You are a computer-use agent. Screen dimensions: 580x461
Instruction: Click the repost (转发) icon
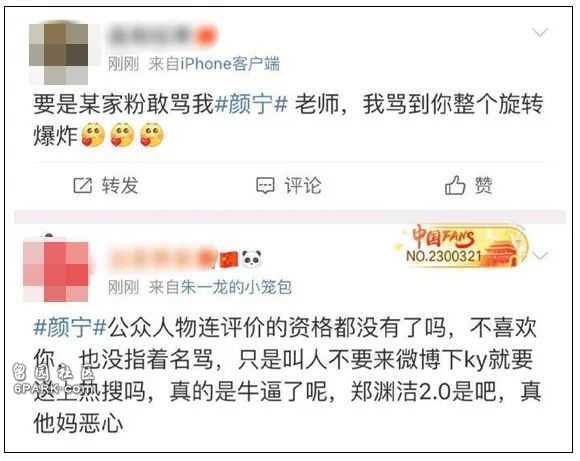pos(82,185)
